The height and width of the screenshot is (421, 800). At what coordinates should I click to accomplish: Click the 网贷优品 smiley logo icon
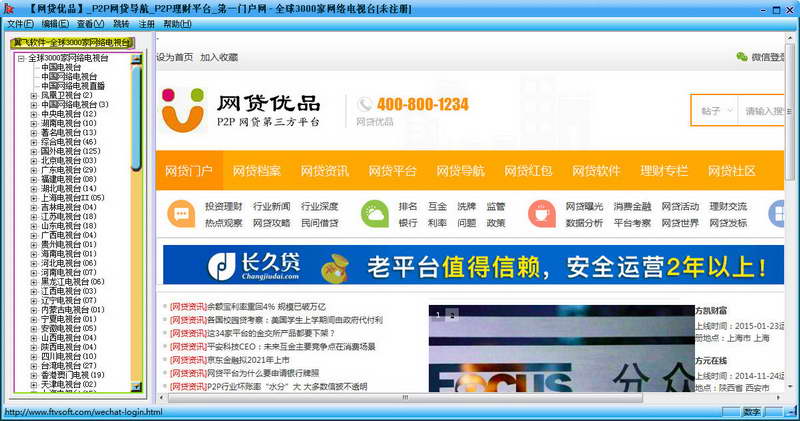[x=183, y=110]
